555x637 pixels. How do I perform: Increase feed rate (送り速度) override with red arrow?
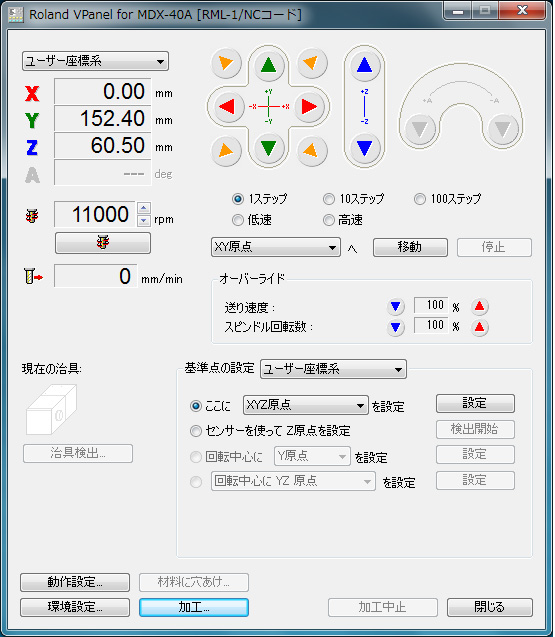click(479, 306)
